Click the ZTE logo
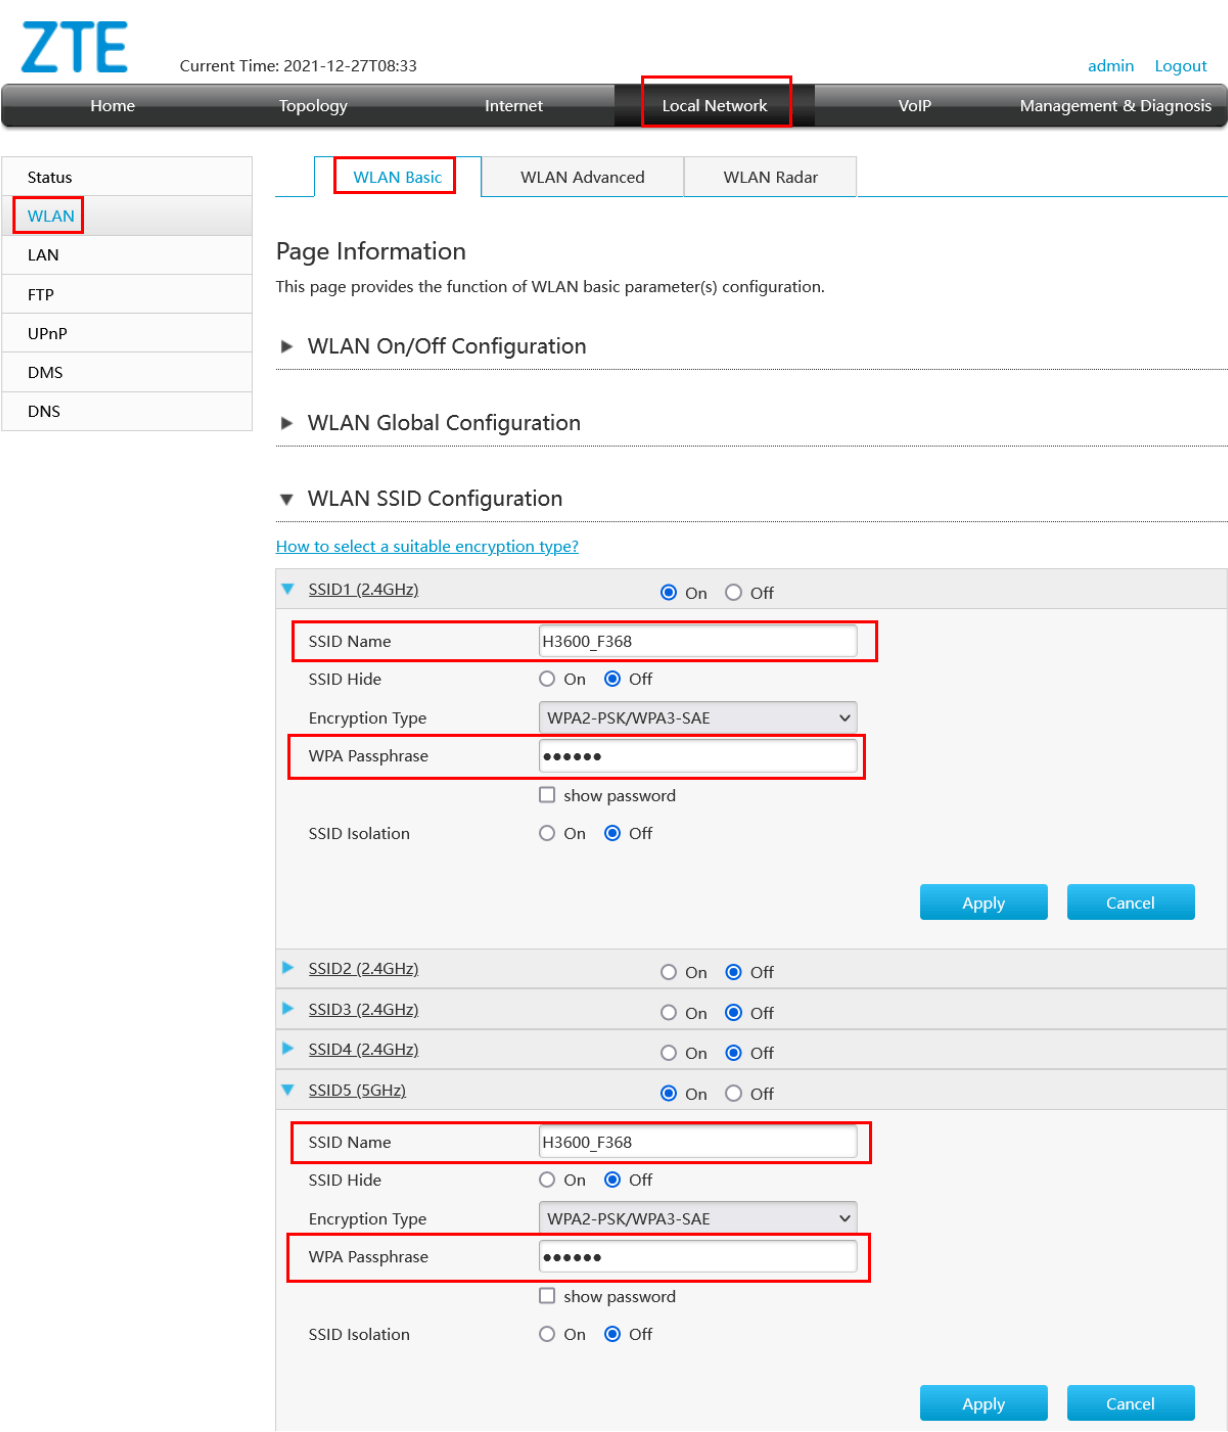This screenshot has height=1432, width=1228. pos(75,47)
